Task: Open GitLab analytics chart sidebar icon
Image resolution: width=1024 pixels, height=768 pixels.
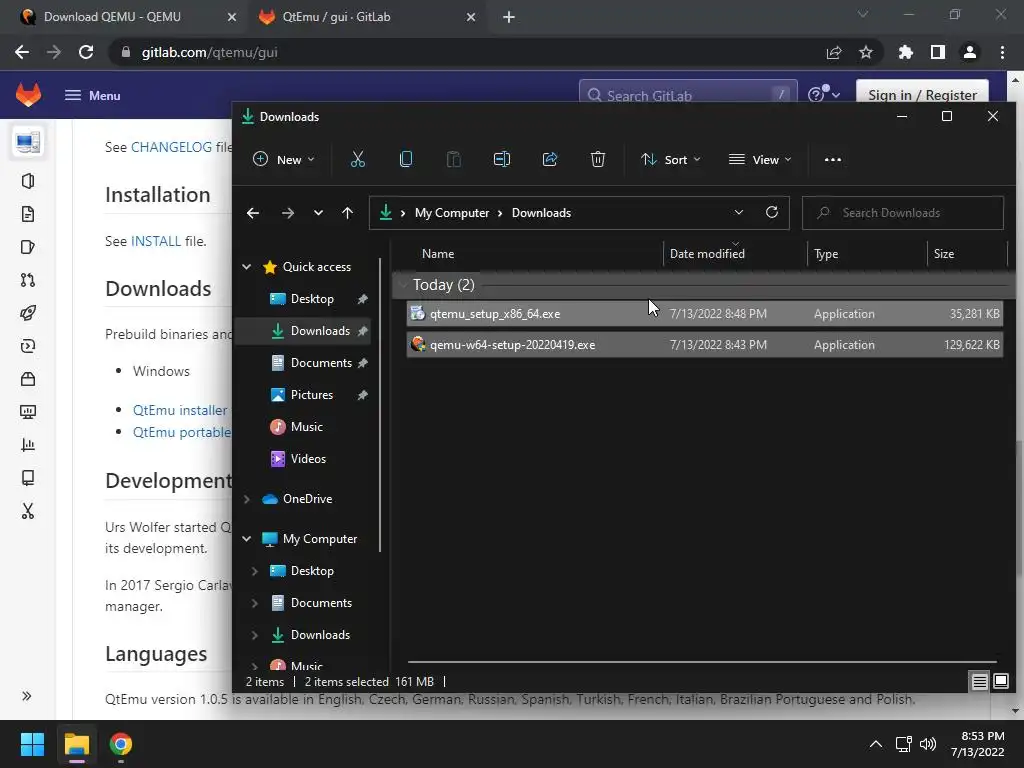Action: pyautogui.click(x=27, y=445)
